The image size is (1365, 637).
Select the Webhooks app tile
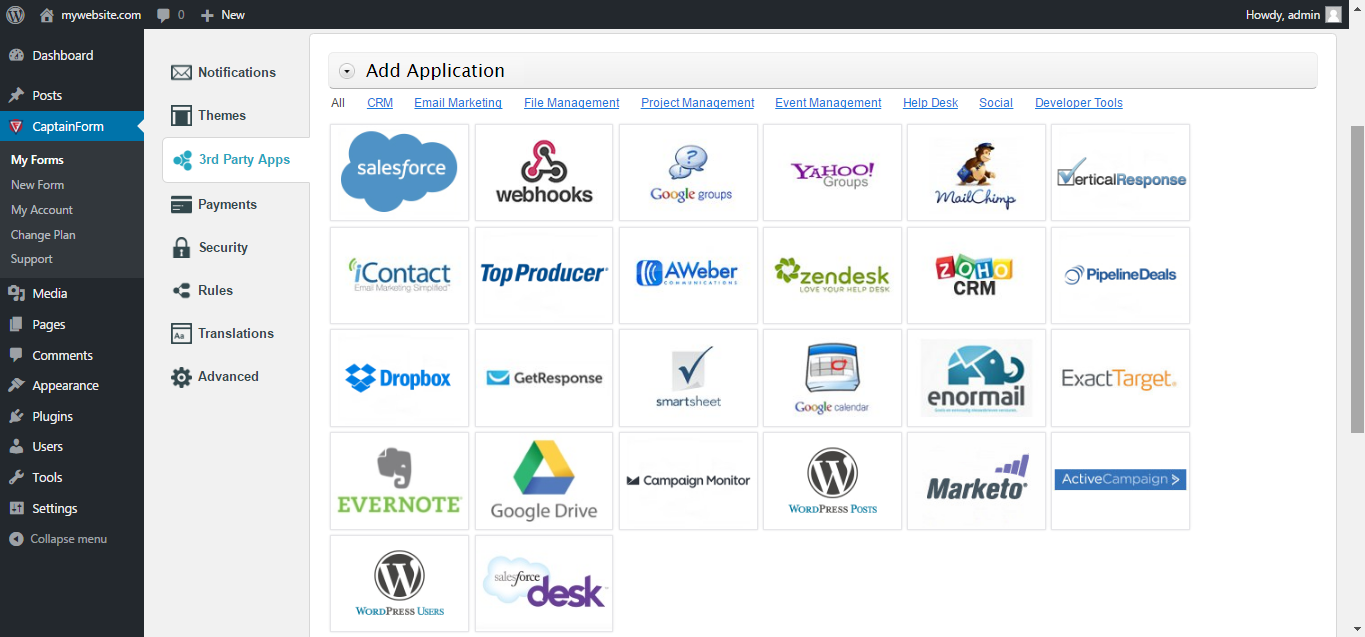[x=544, y=172]
